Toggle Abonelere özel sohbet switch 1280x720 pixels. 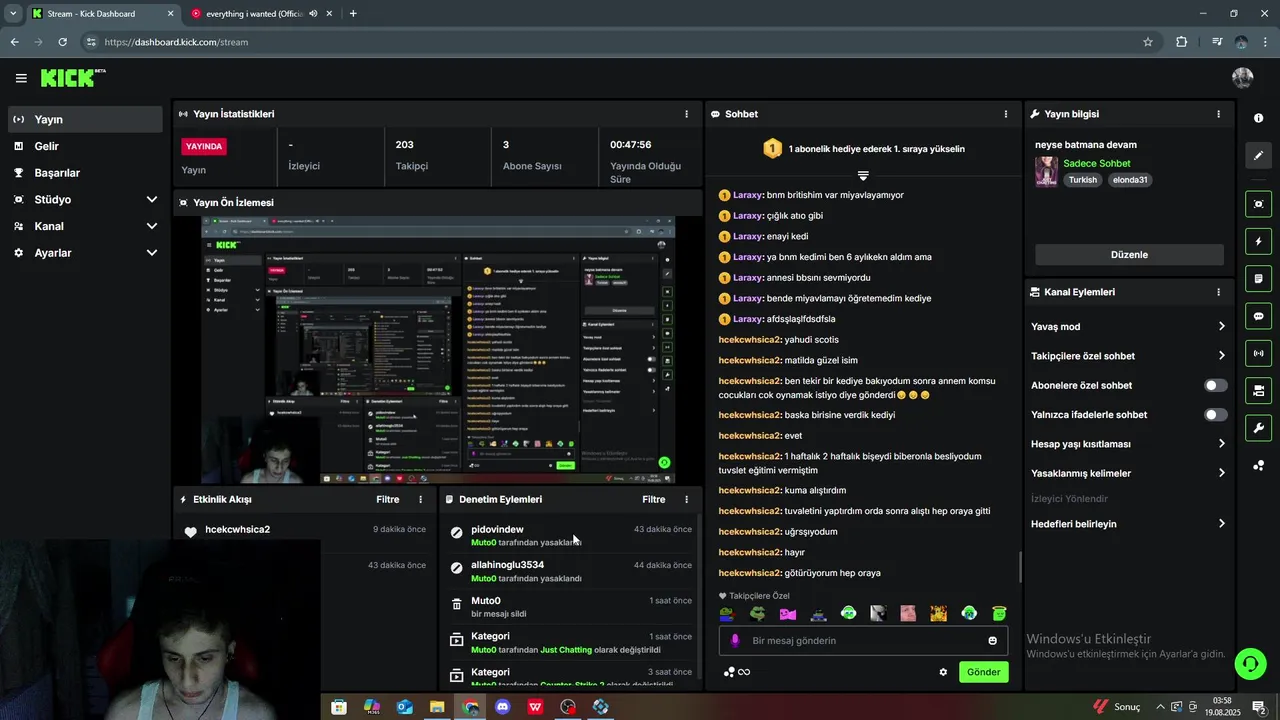tap(1216, 385)
